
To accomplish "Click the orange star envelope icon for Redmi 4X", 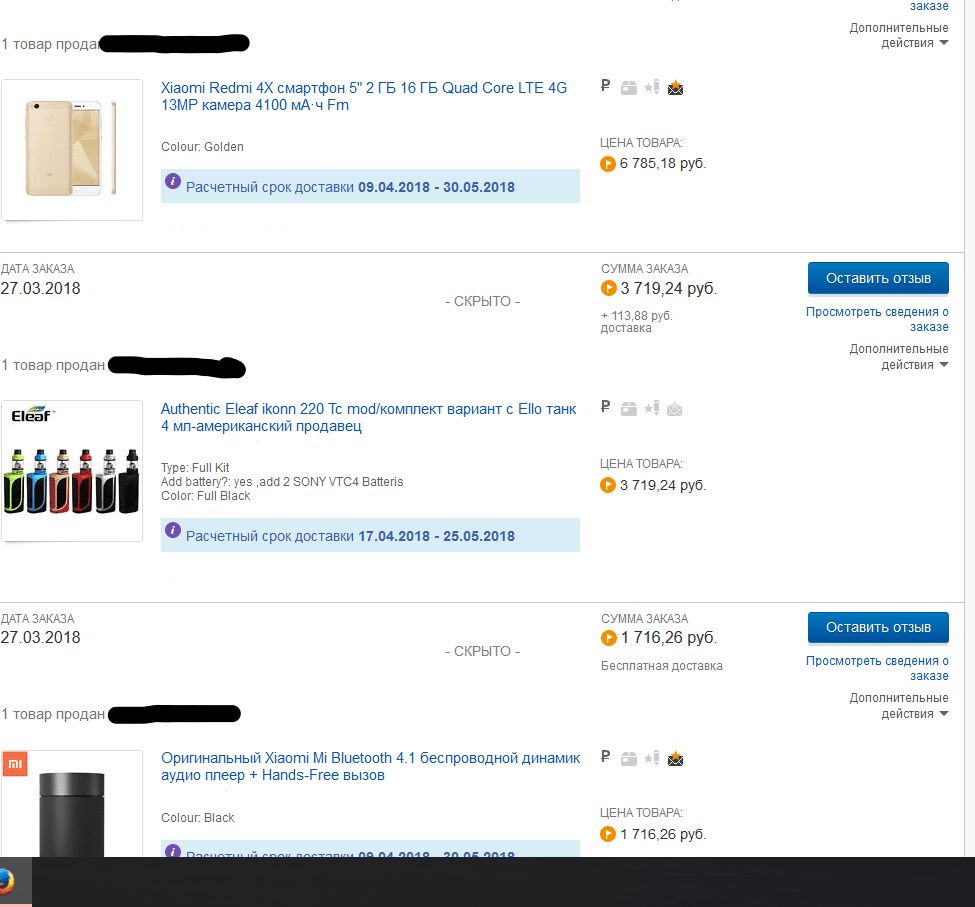I will tap(675, 88).
